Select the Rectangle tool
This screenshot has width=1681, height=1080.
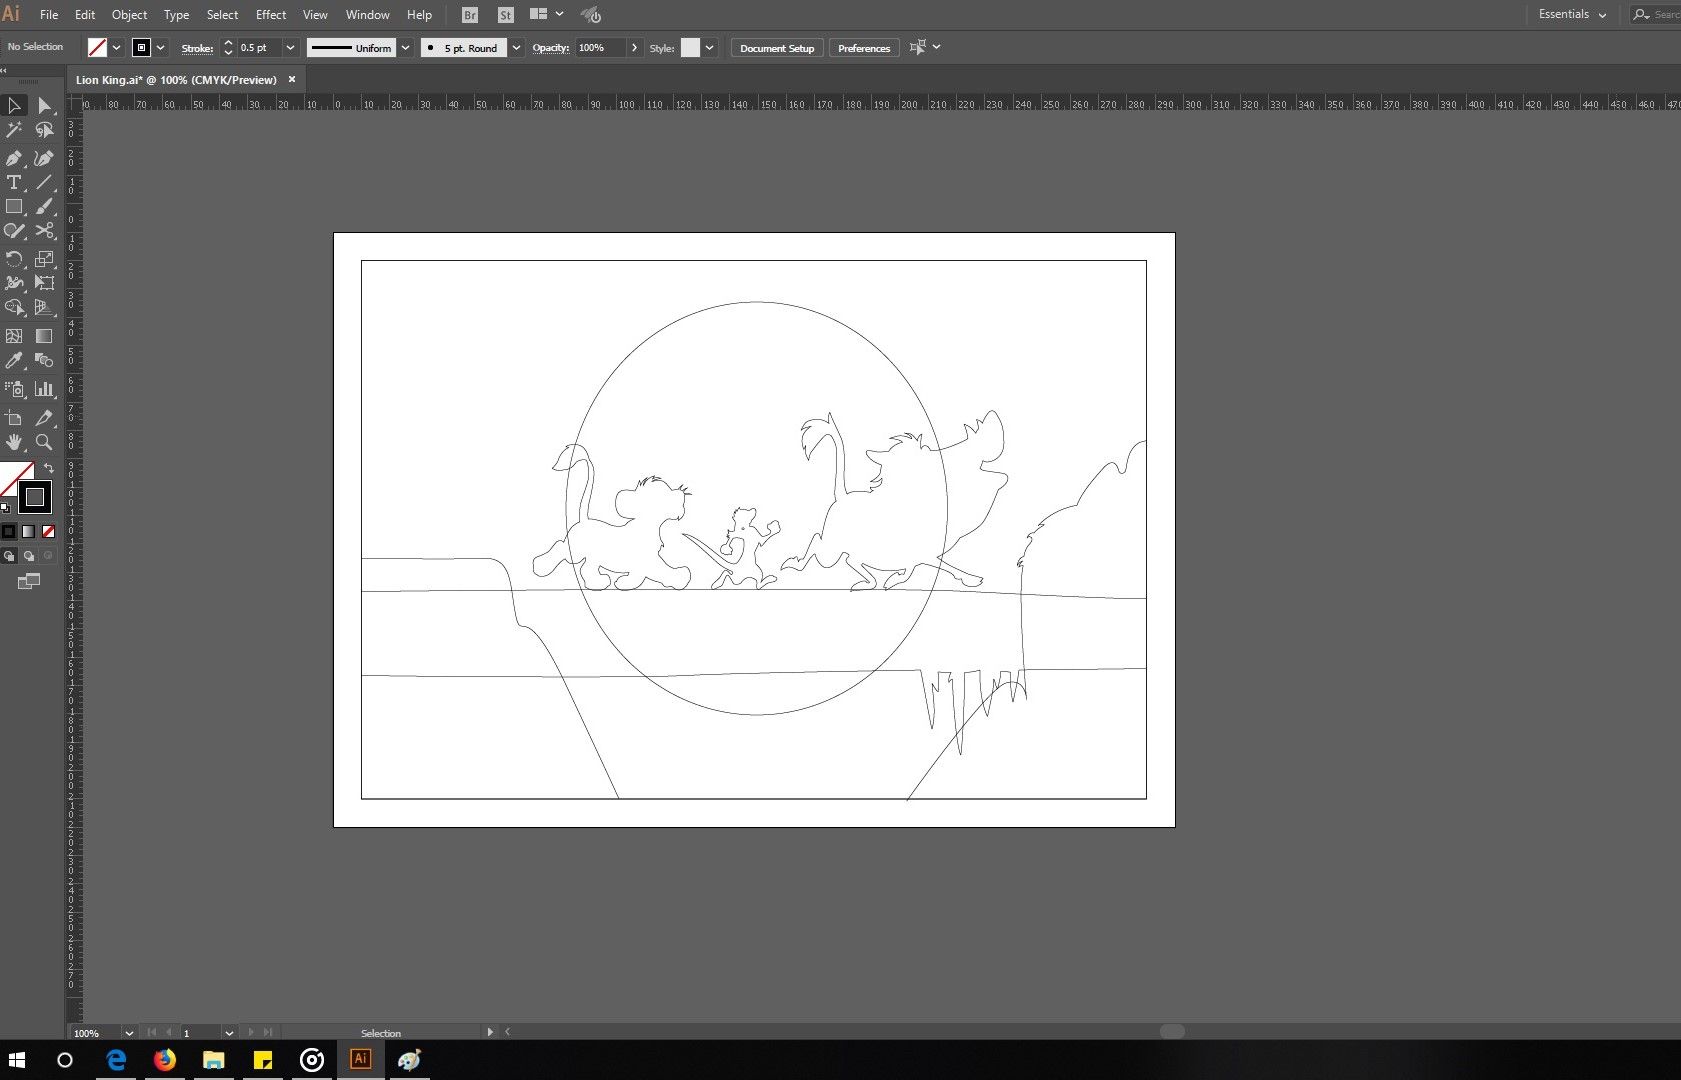pyautogui.click(x=14, y=207)
